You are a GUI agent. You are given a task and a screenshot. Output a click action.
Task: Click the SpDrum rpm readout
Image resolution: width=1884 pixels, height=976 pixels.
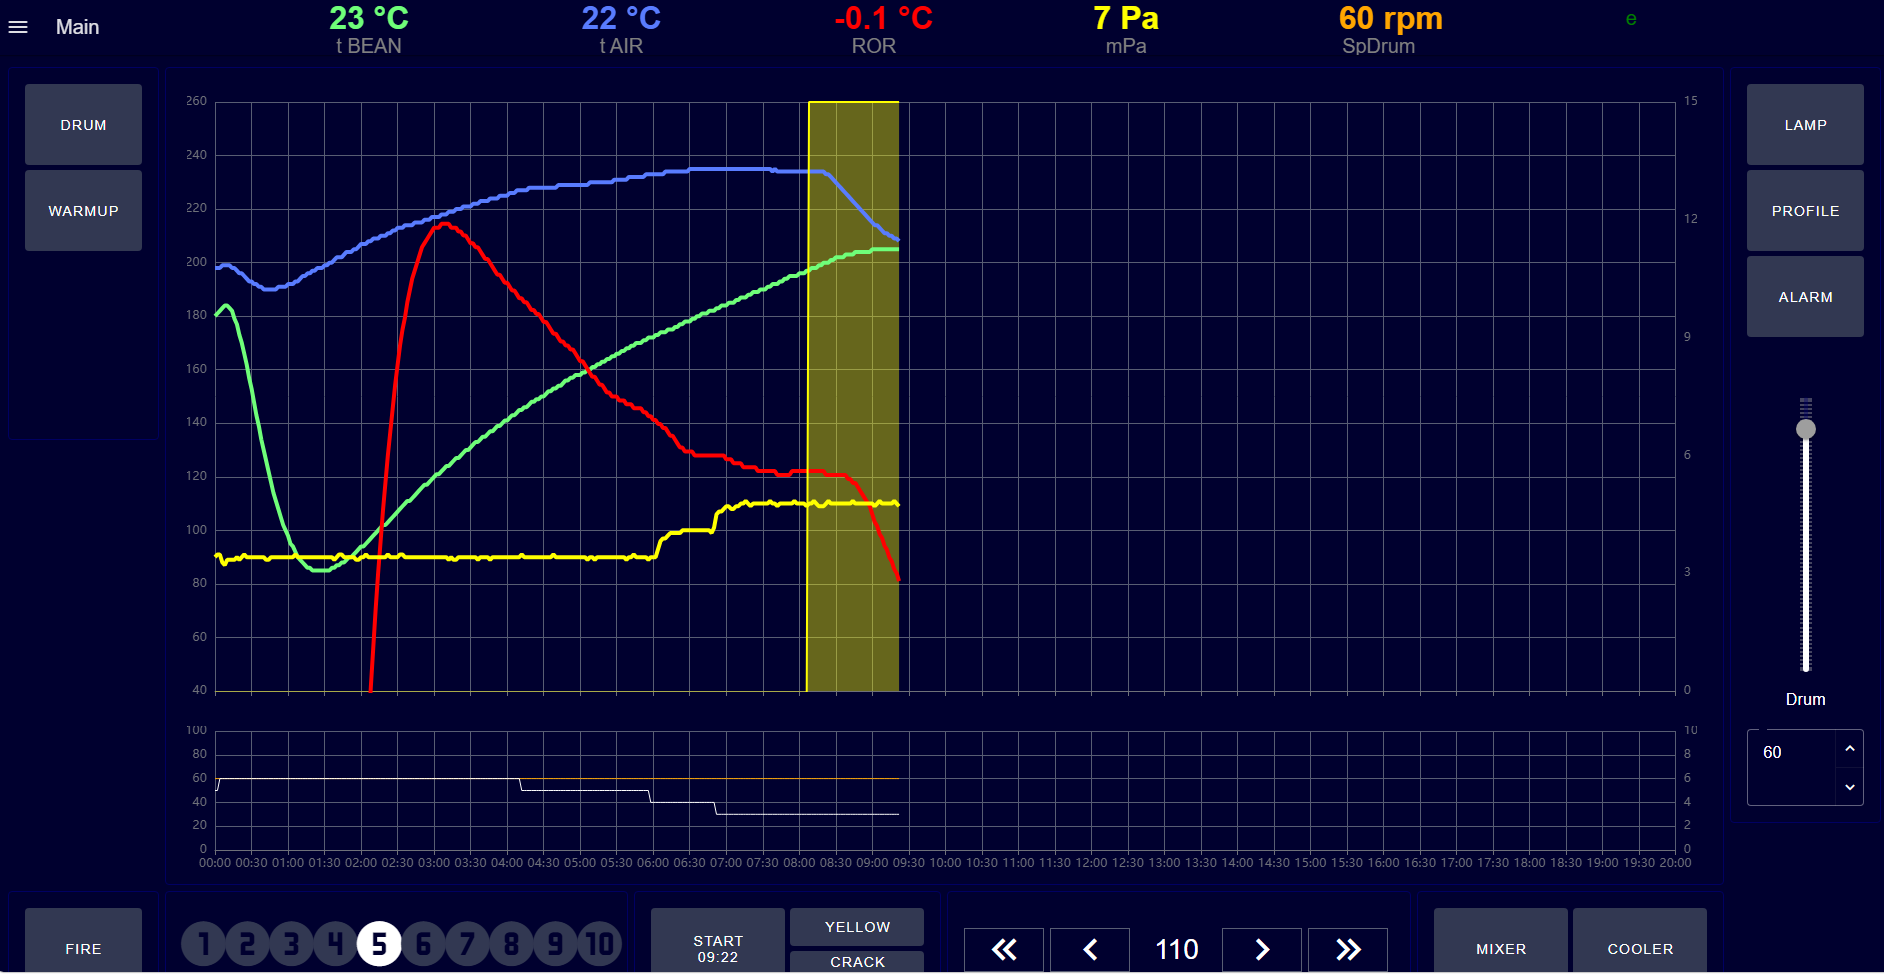click(1390, 30)
